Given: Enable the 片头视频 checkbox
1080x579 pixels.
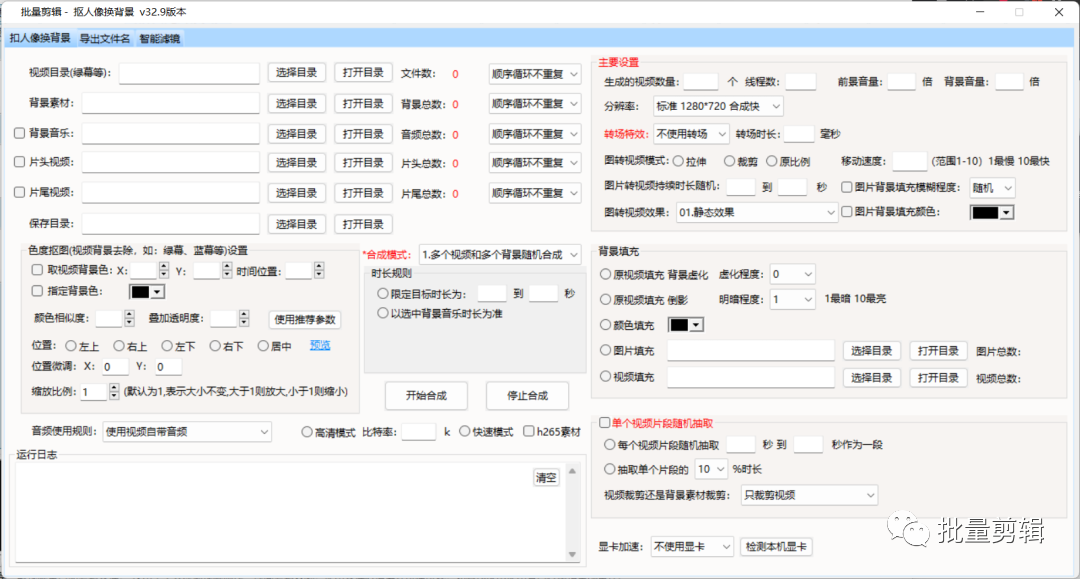Looking at the screenshot, I should tap(19, 162).
